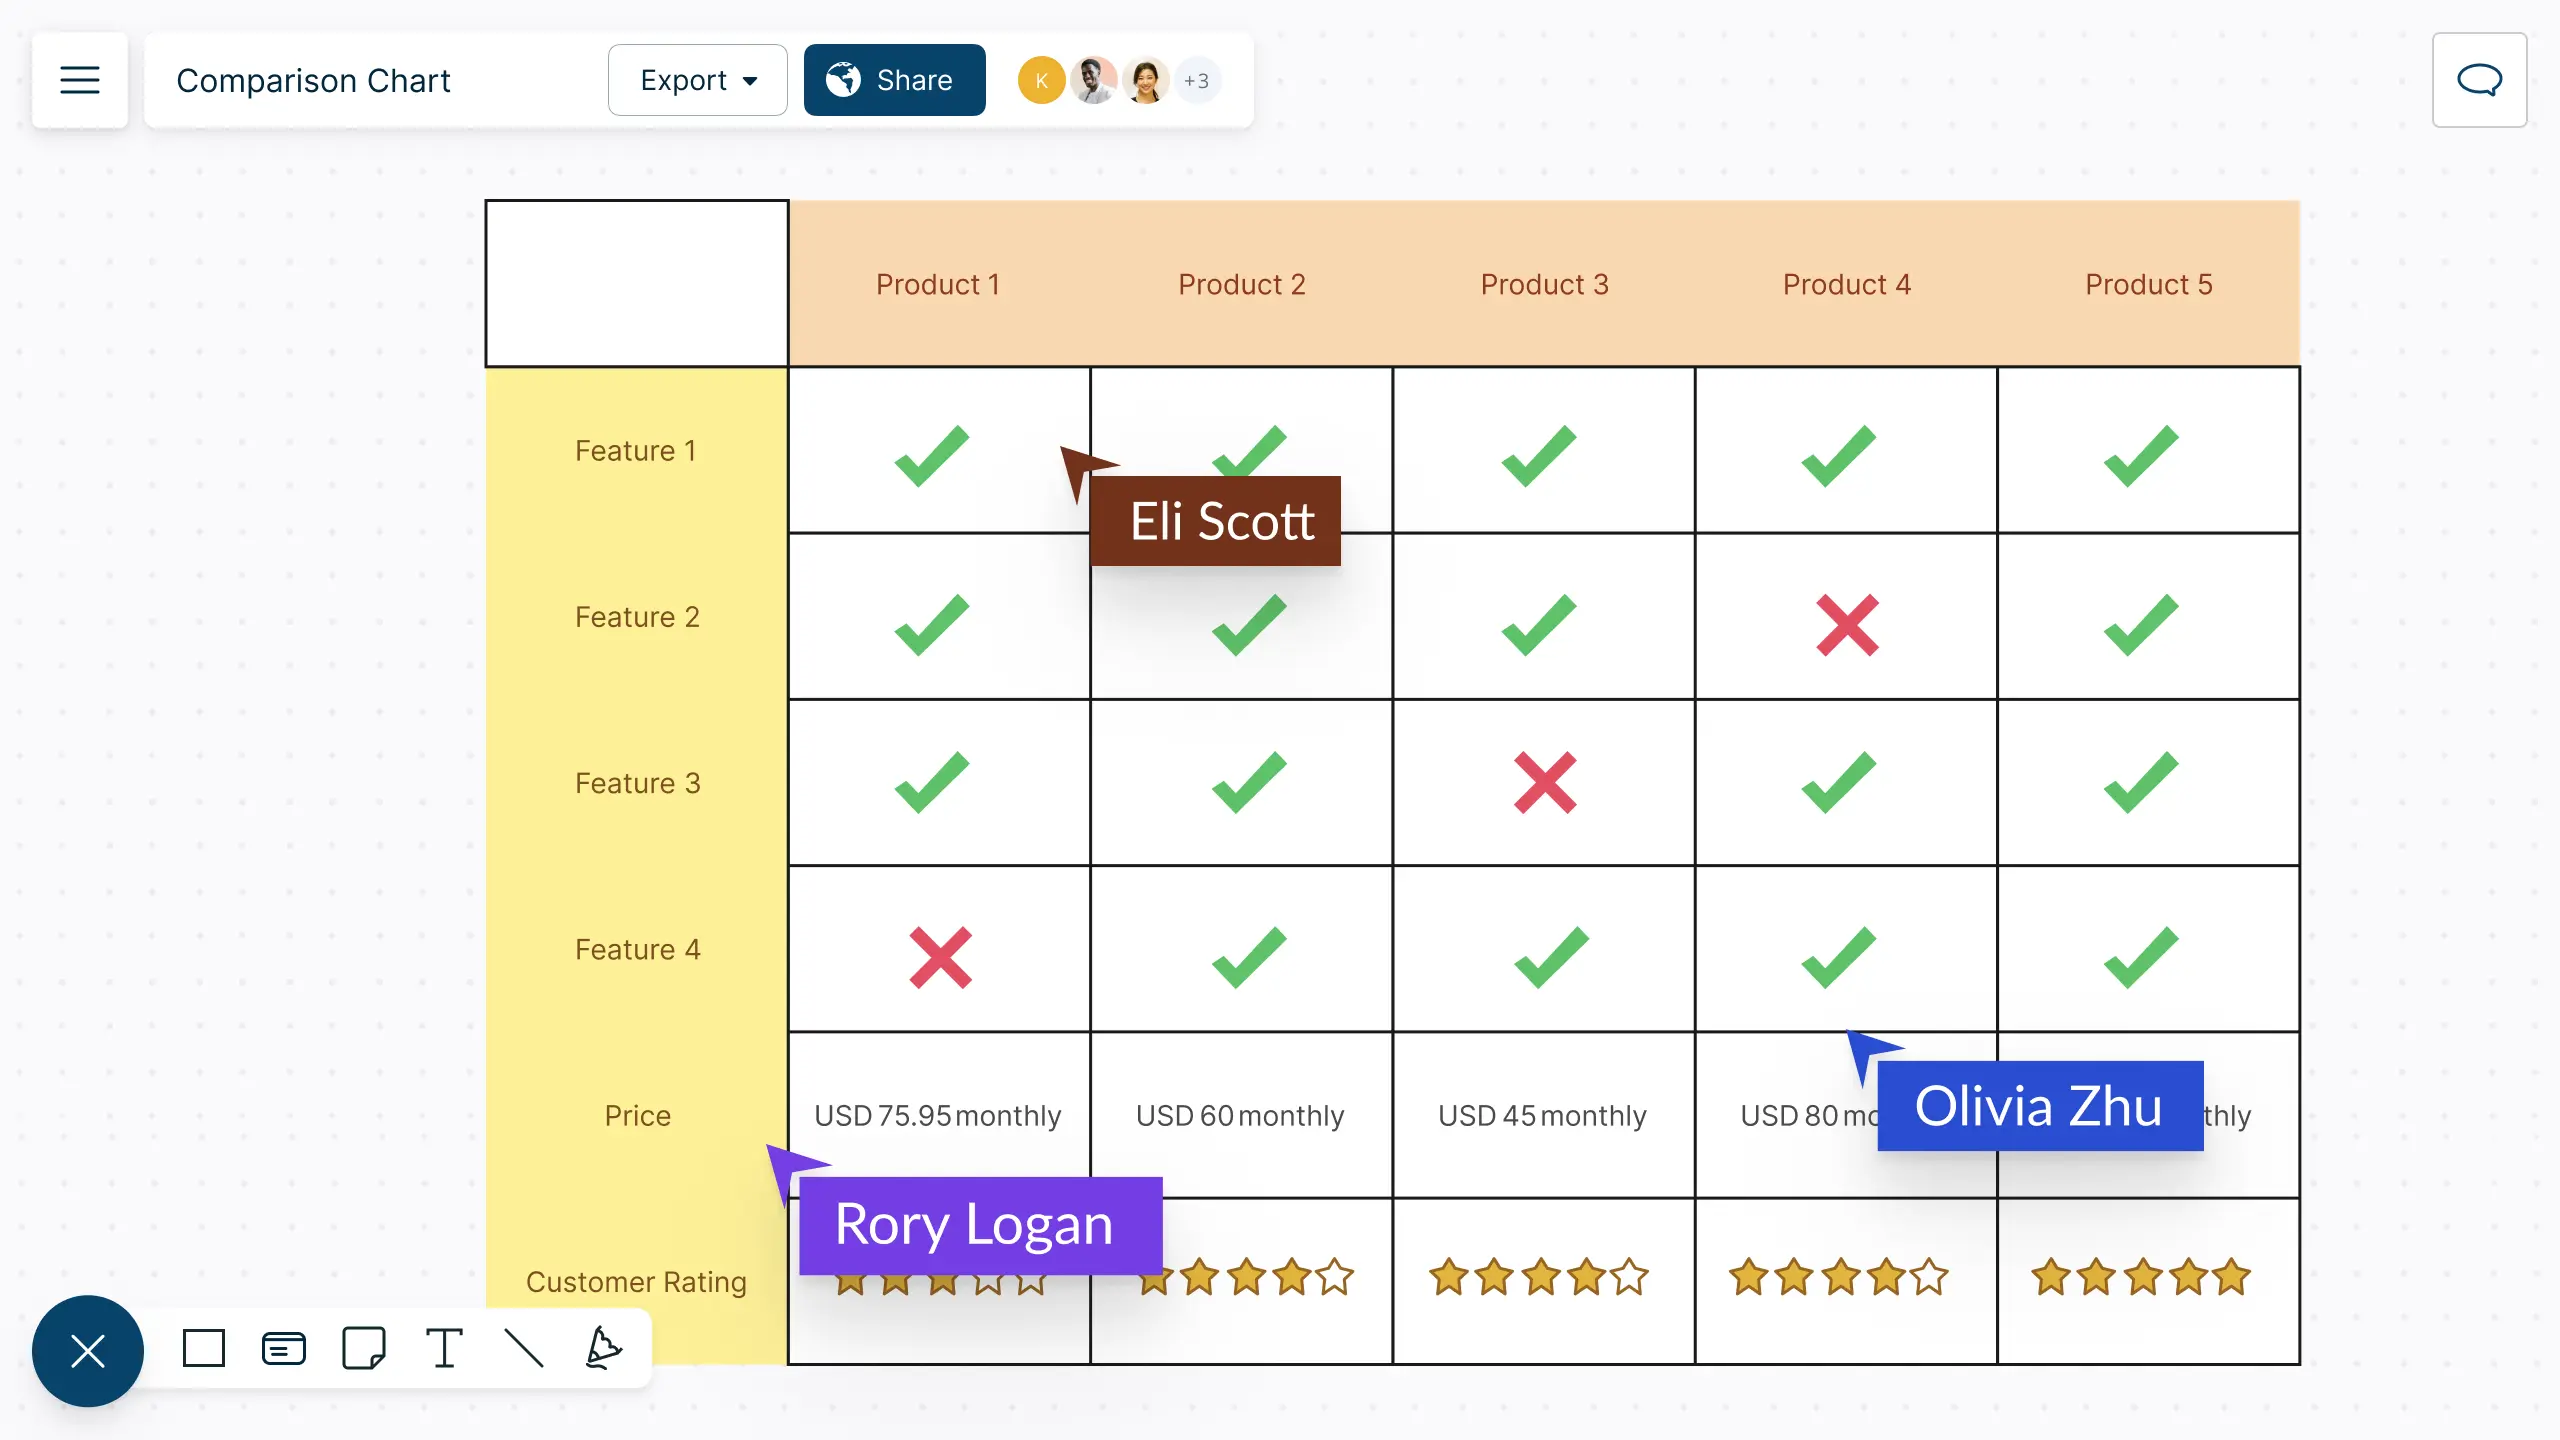2560x1440 pixels.
Task: Toggle Feature 3 checkmark for Product 3
Action: pyautogui.click(x=1544, y=782)
